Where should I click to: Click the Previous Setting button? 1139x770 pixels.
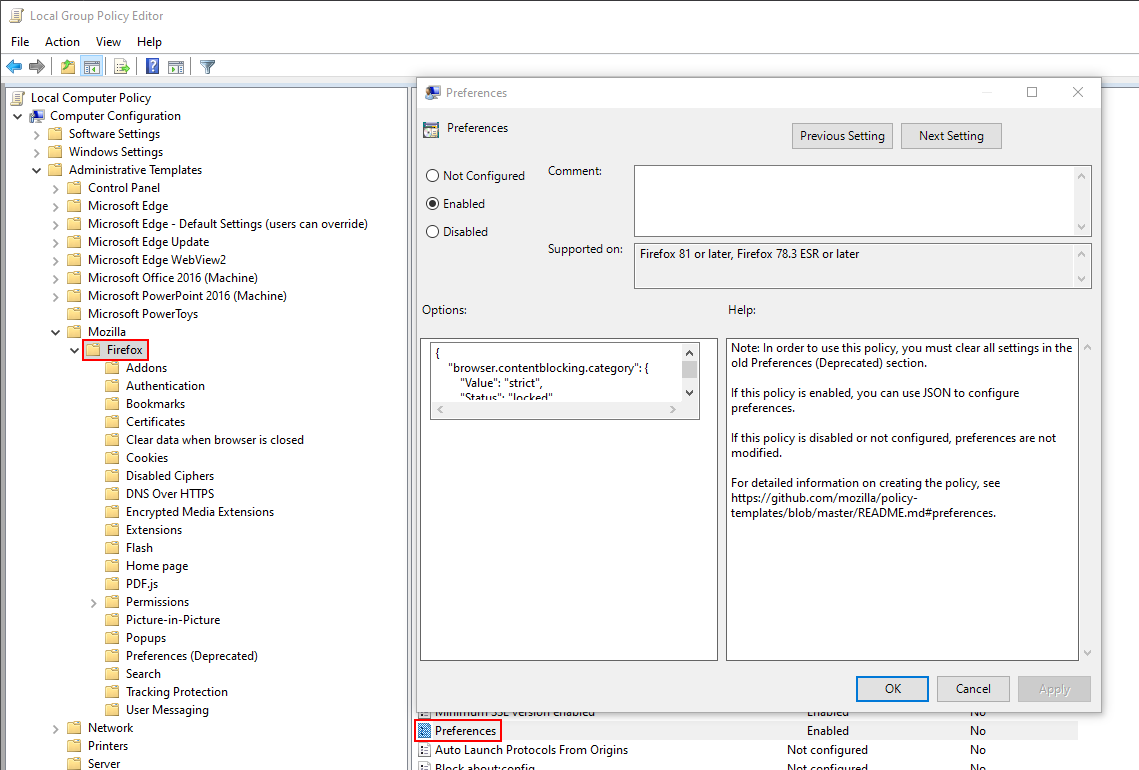point(842,136)
